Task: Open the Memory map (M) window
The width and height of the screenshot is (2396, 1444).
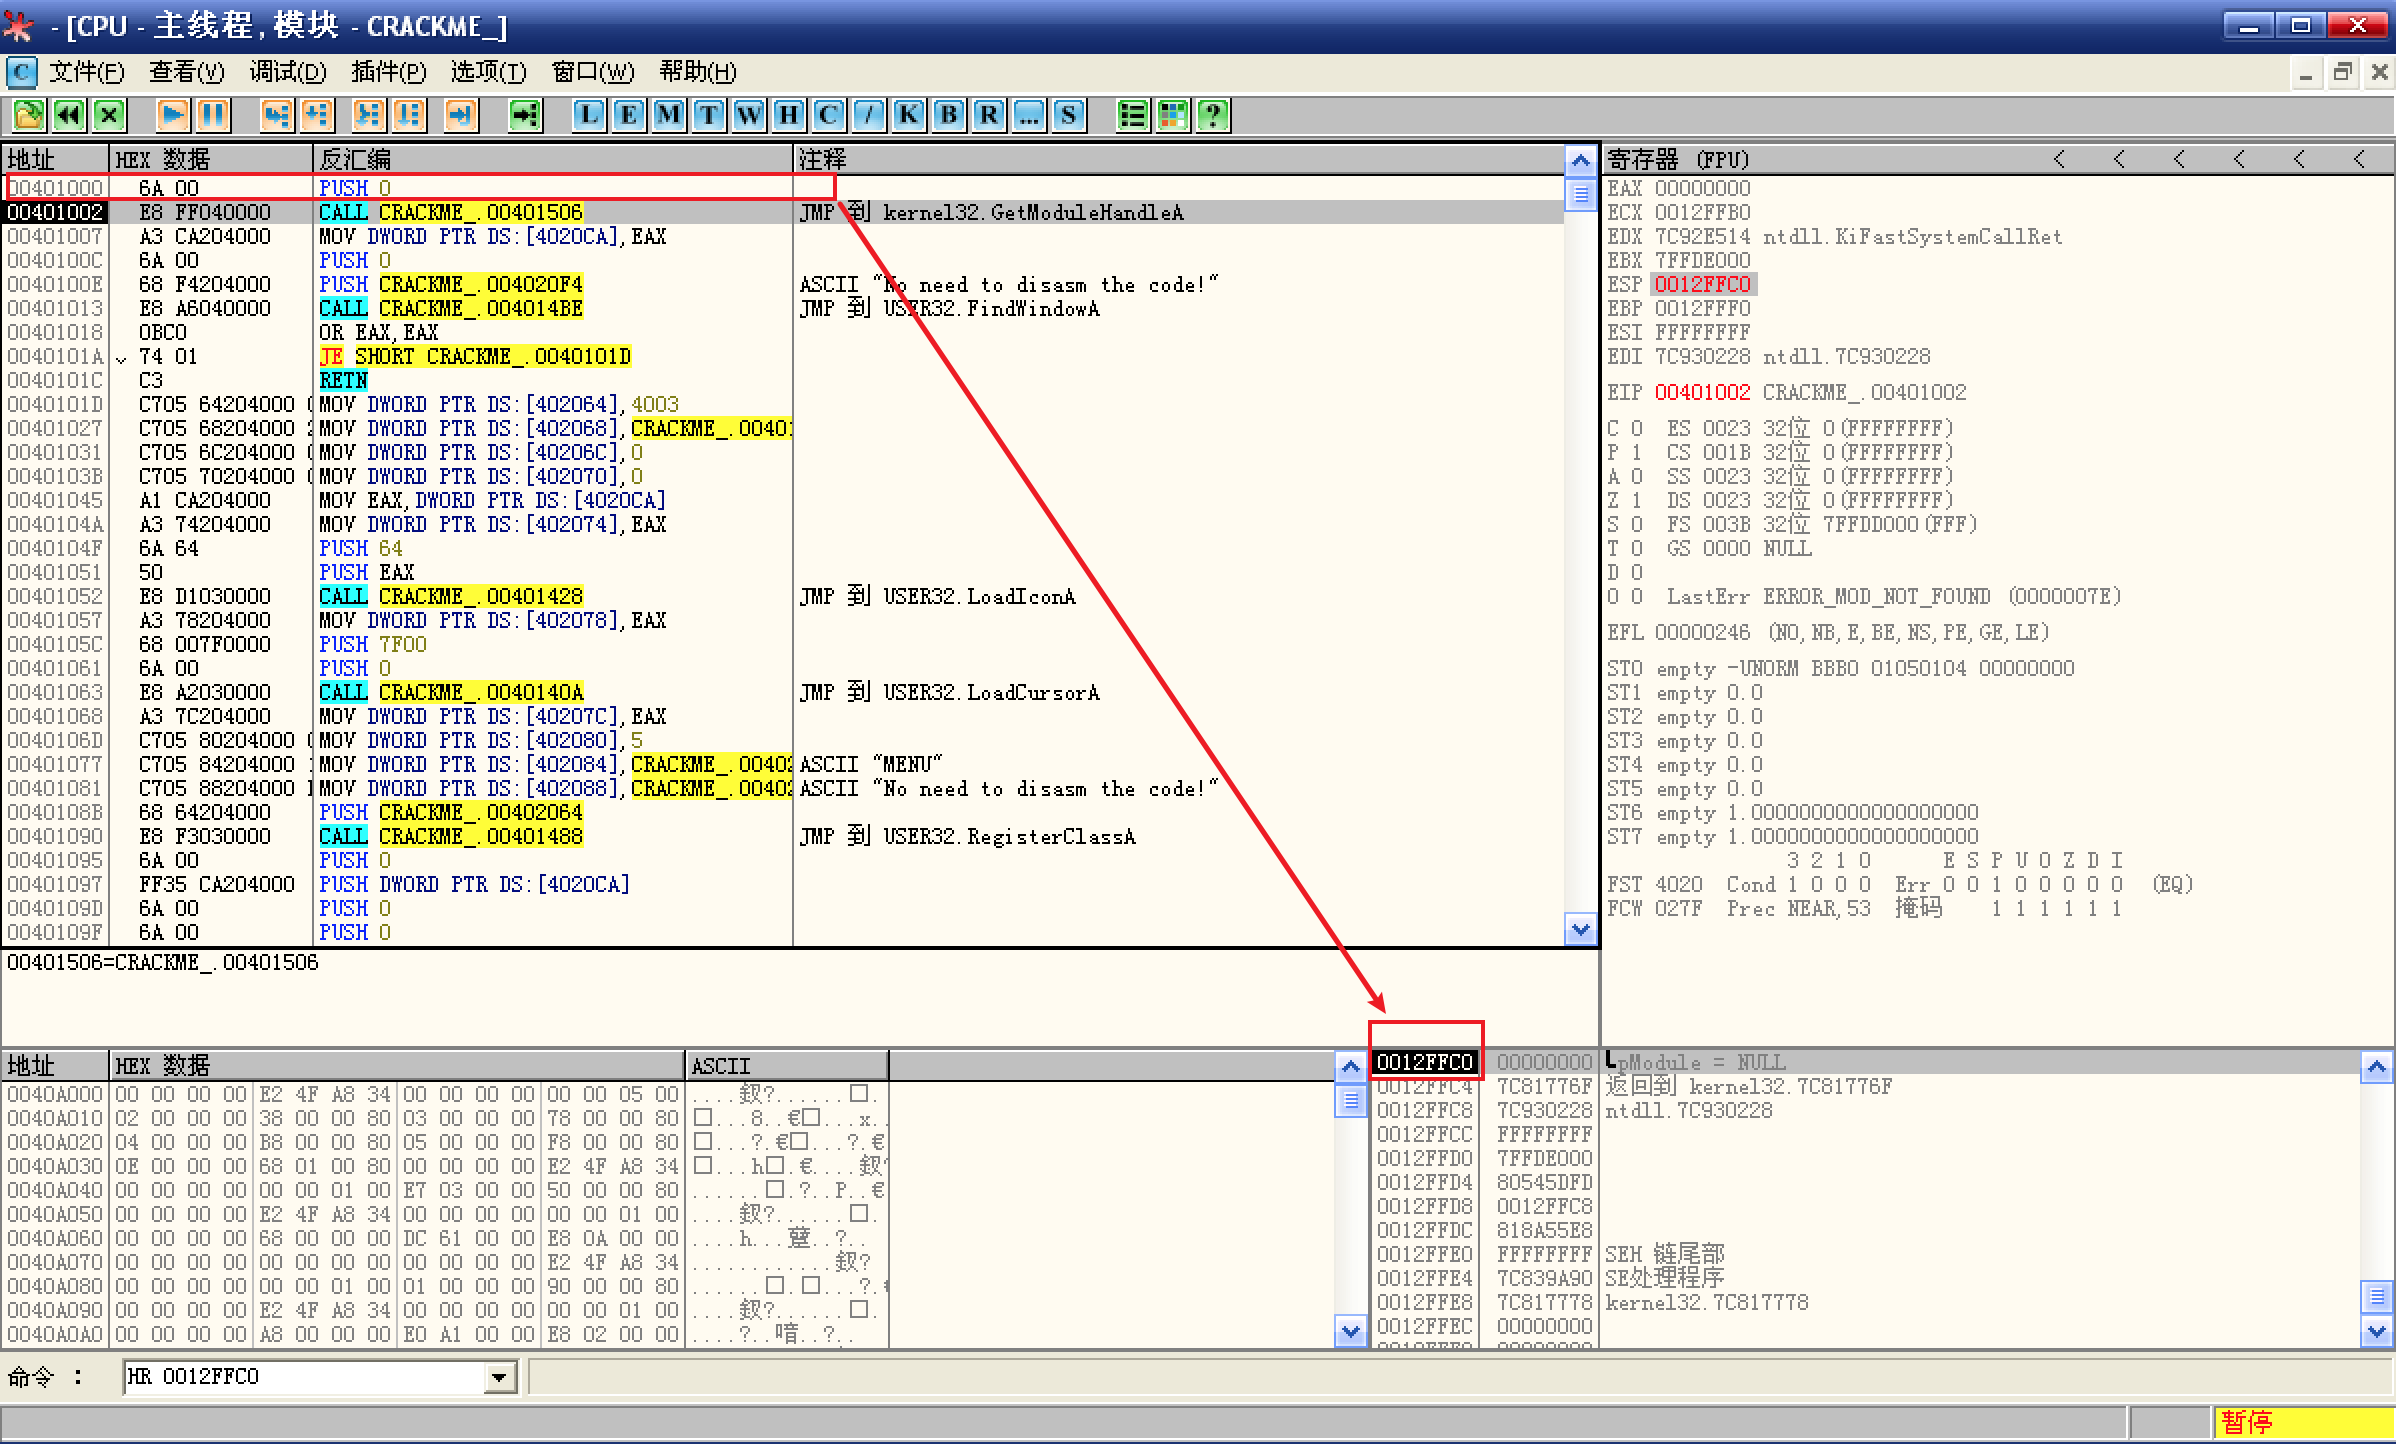Action: [x=669, y=115]
